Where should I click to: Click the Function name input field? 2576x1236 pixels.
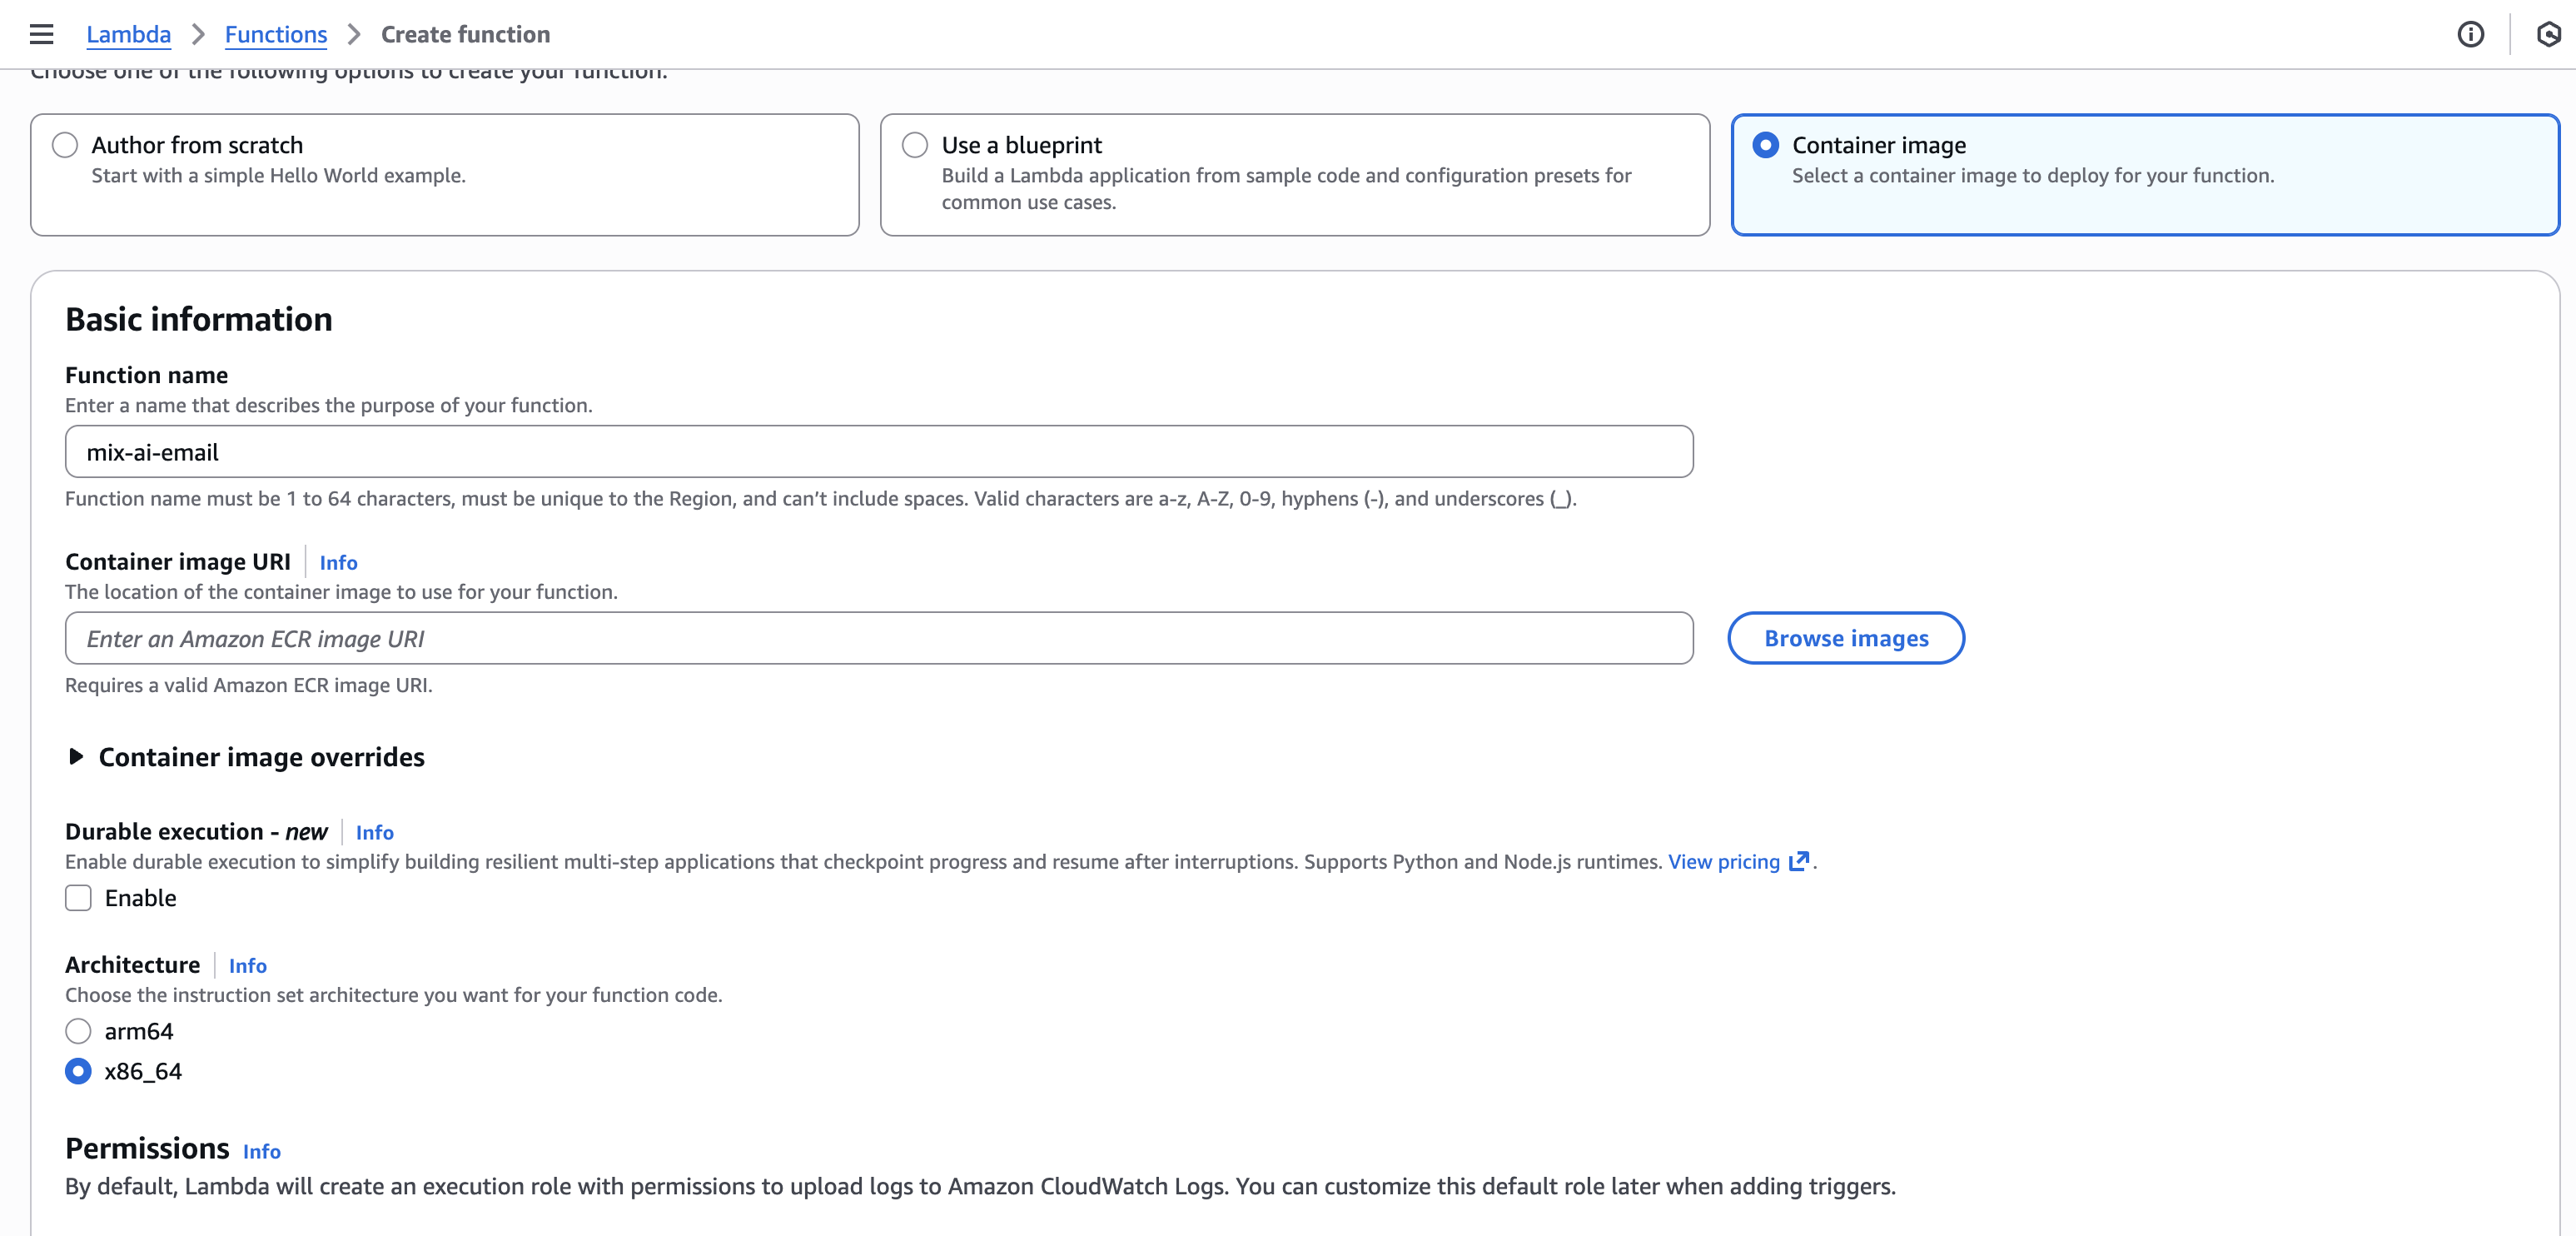point(878,451)
